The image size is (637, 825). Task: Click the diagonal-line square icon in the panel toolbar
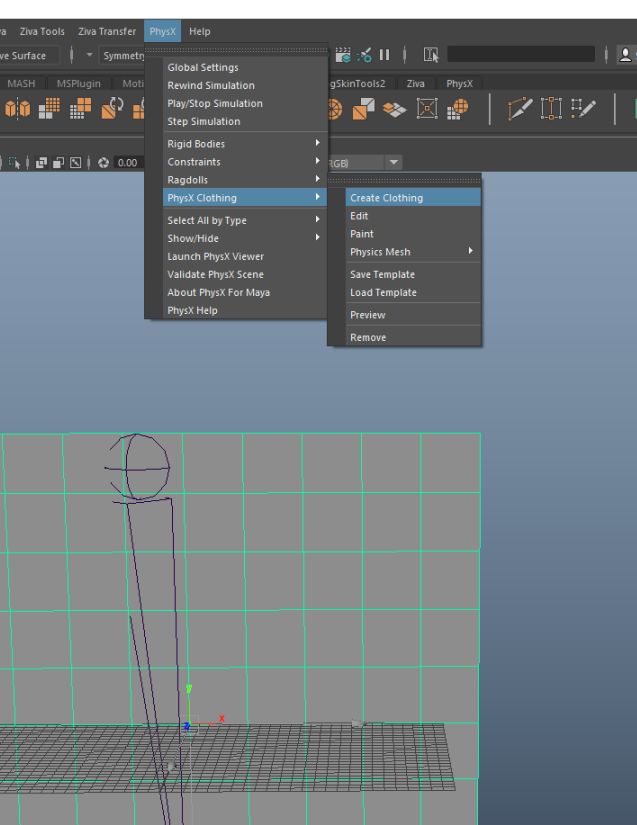pos(76,163)
